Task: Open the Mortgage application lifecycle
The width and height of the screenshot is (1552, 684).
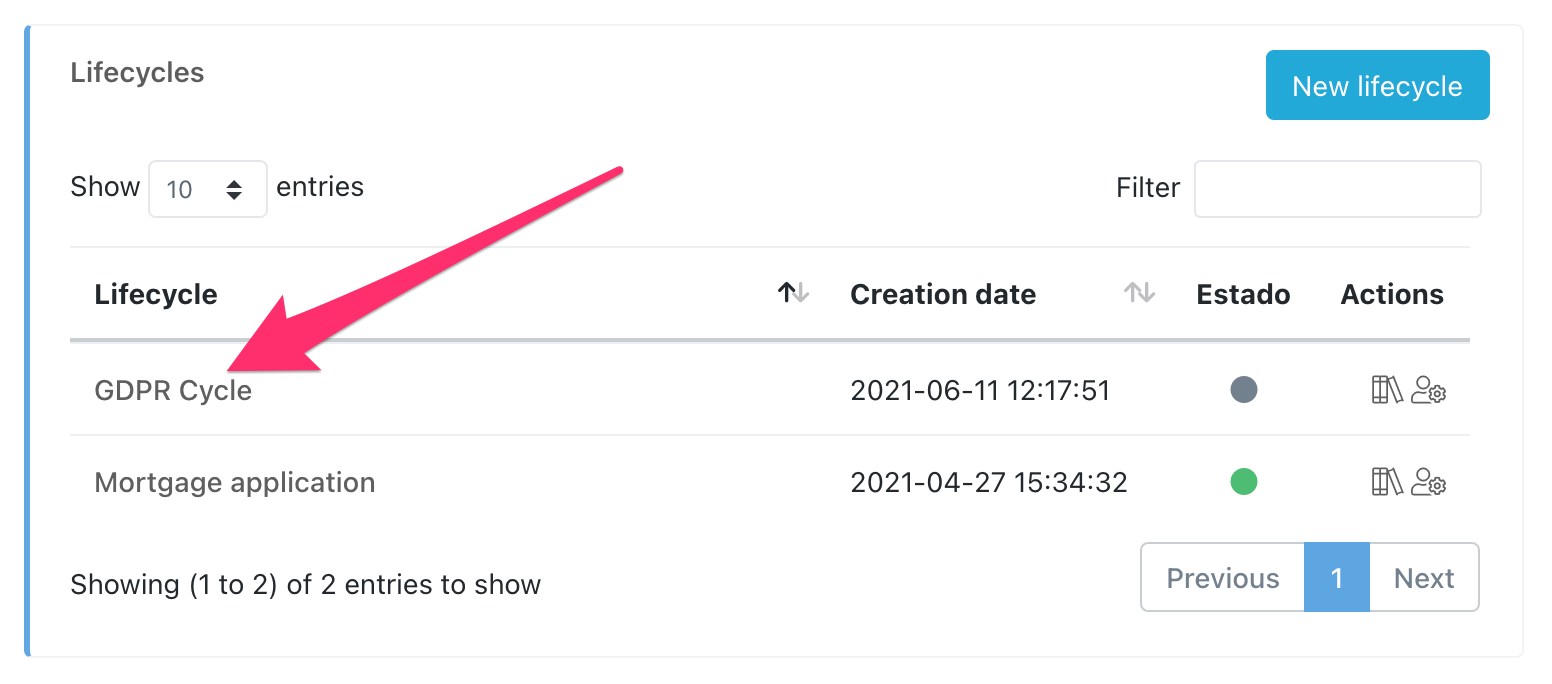Action: coord(235,483)
